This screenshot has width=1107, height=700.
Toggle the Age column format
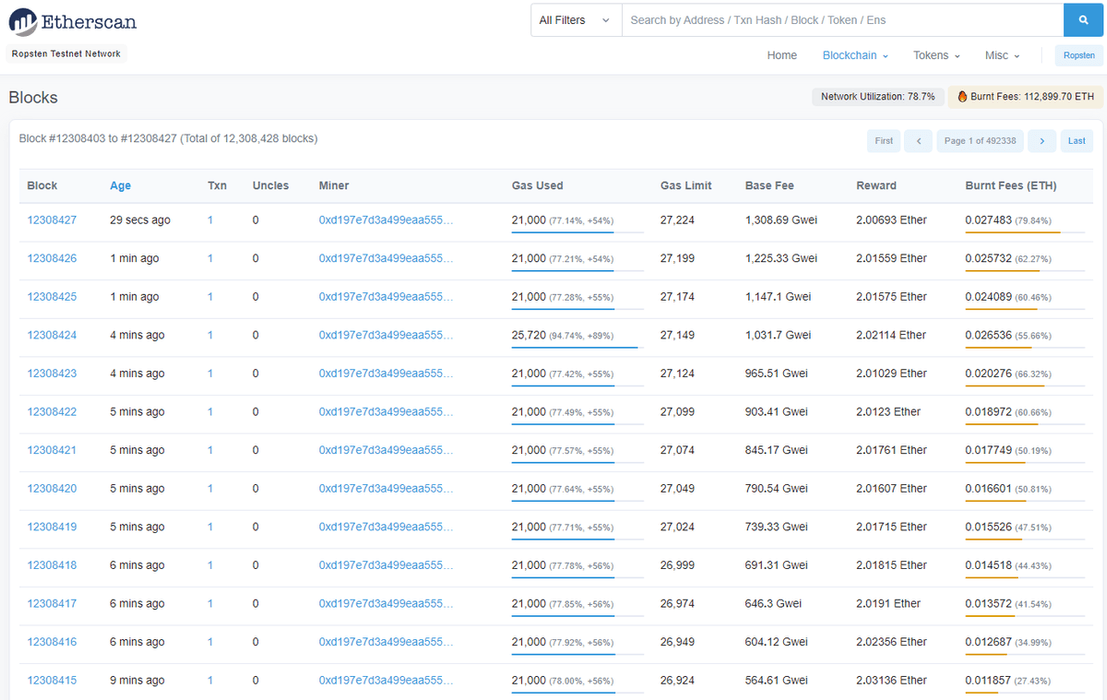point(120,186)
